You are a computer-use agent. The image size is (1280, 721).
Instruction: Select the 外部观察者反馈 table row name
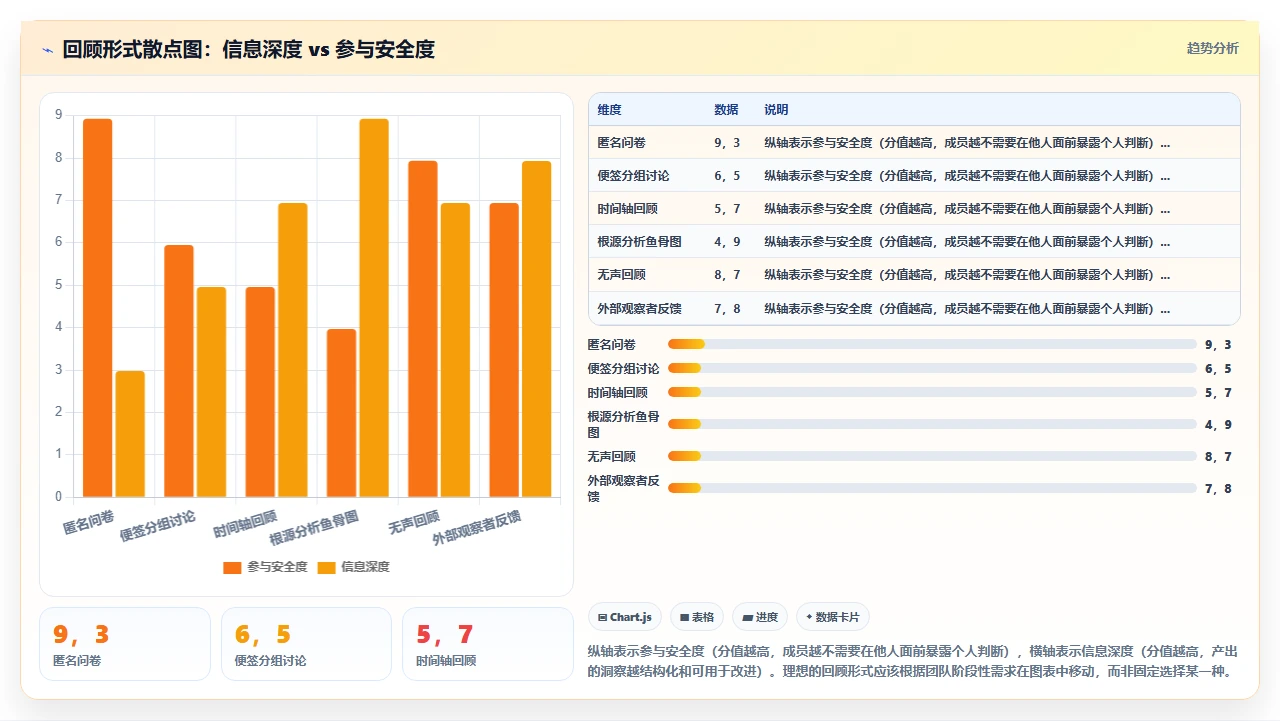coord(640,308)
